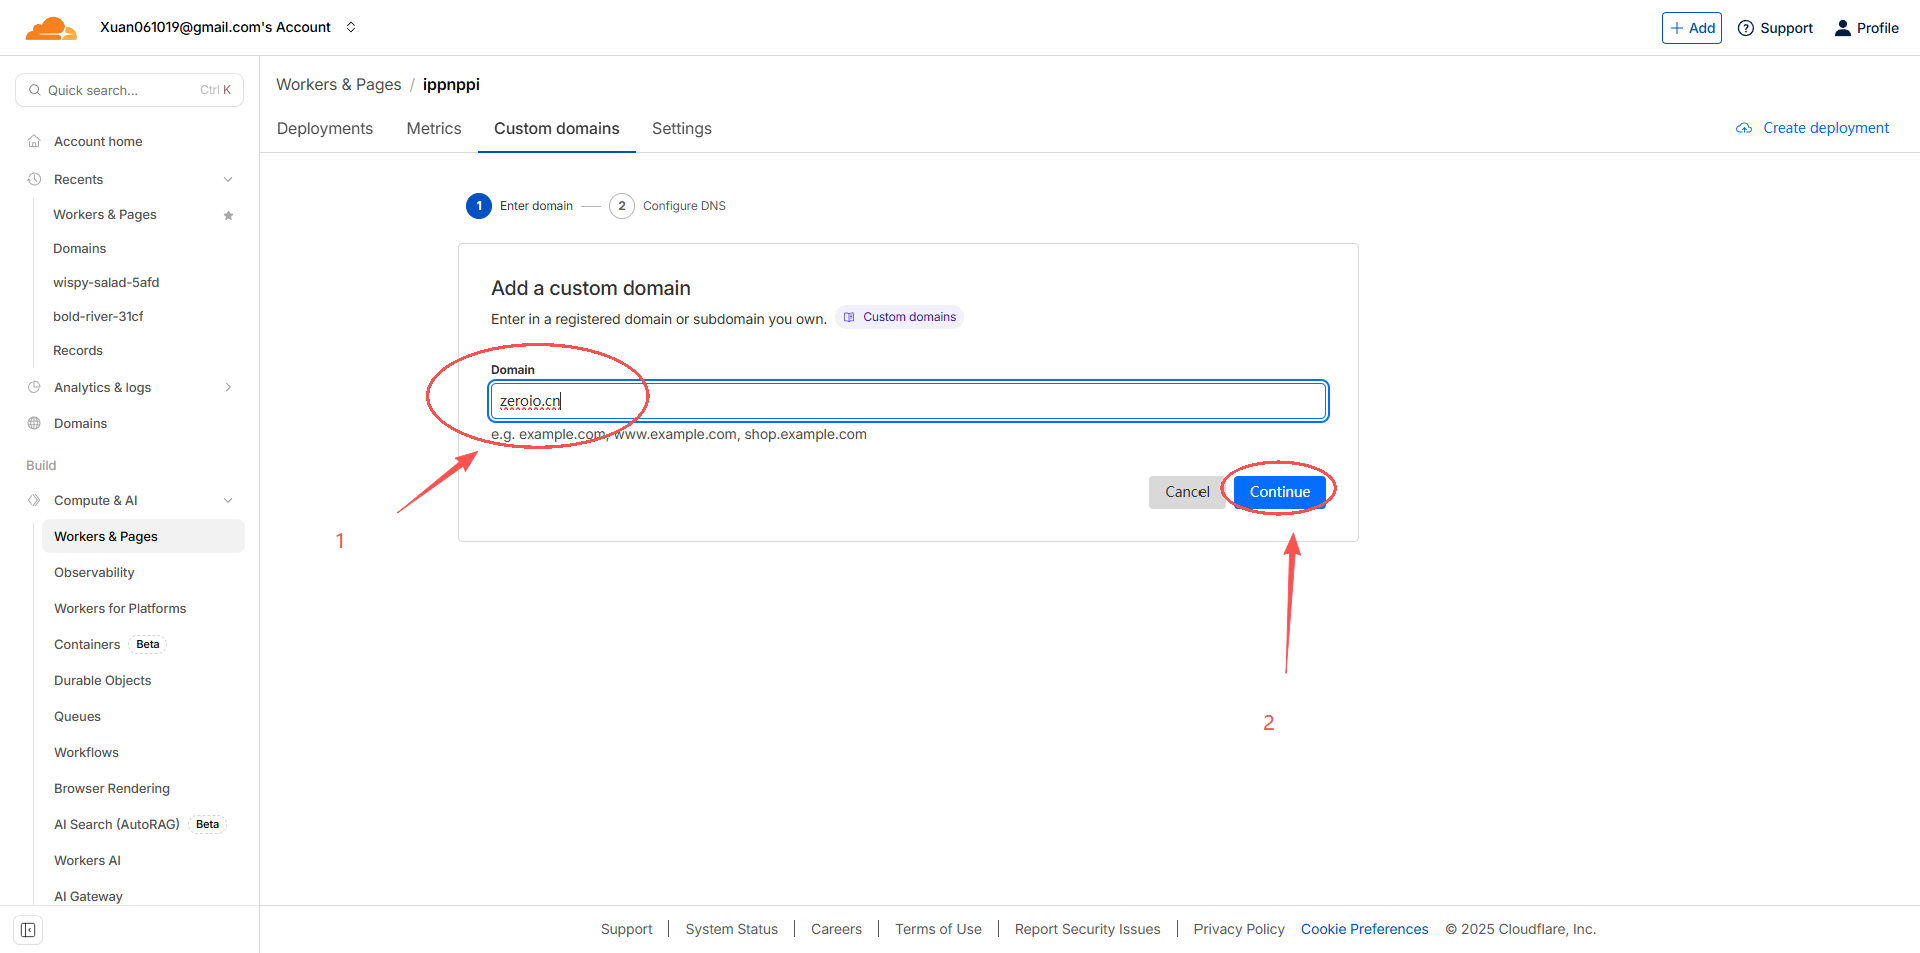Image resolution: width=1920 pixels, height=953 pixels.
Task: Open Terms of Use footer link
Action: point(938,929)
